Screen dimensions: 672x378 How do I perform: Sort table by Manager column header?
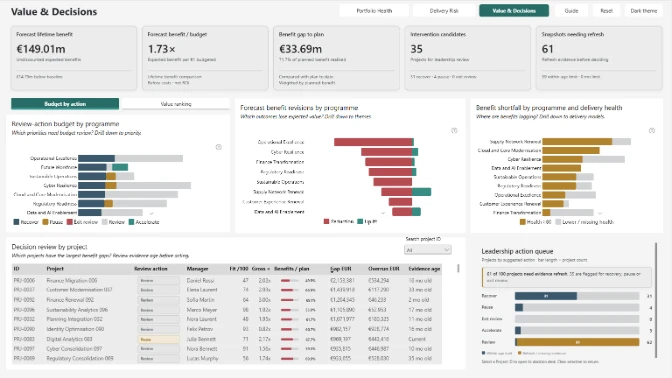tap(197, 269)
